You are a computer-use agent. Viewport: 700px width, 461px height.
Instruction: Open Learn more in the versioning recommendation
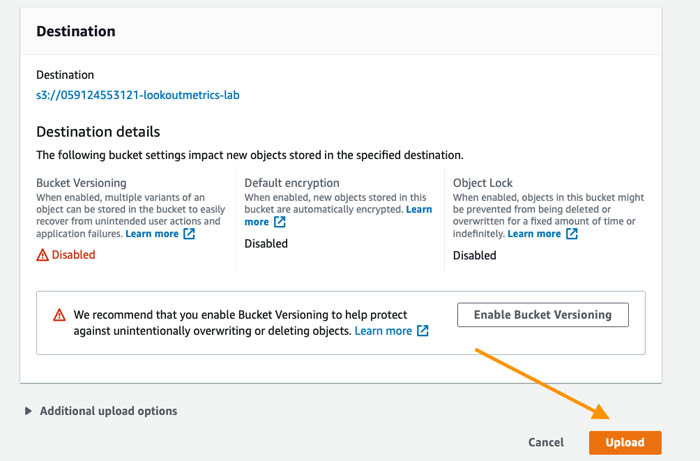pyautogui.click(x=383, y=331)
